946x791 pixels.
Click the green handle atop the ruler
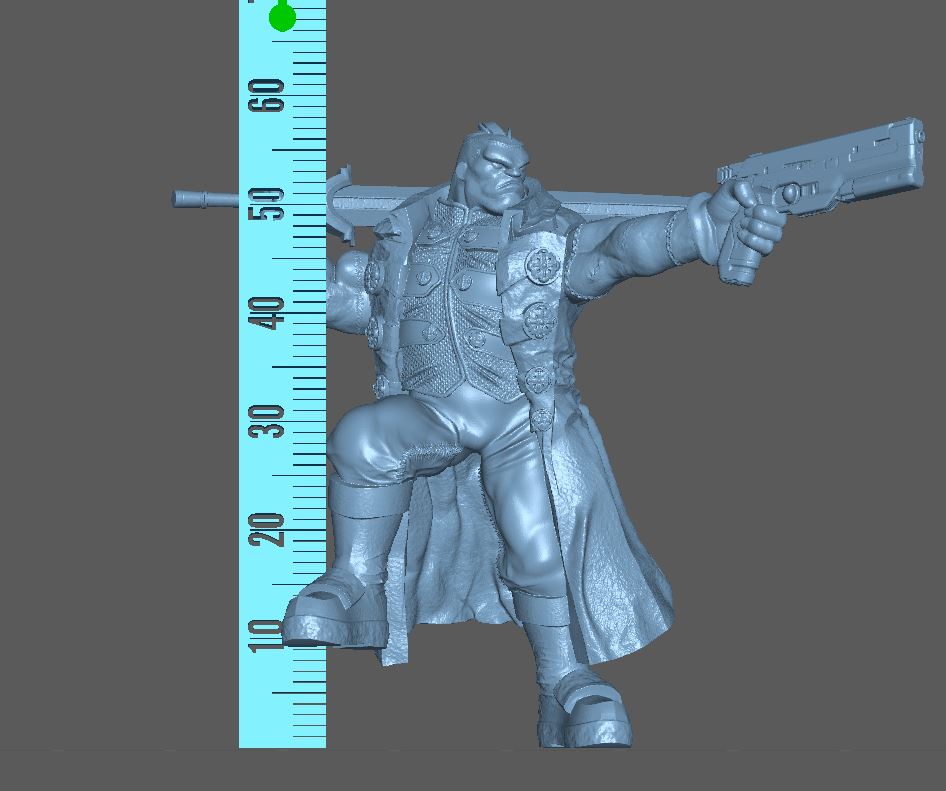(283, 17)
